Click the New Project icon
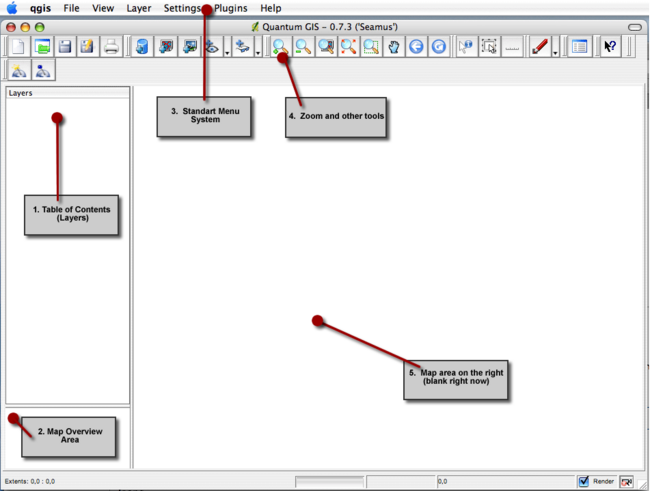Viewport: 650px width, 491px height. pyautogui.click(x=18, y=46)
